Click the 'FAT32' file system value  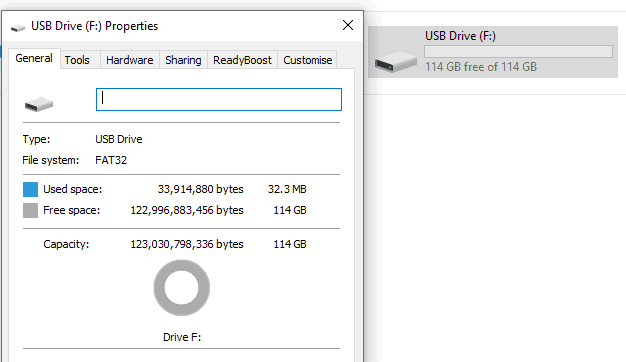[111, 160]
